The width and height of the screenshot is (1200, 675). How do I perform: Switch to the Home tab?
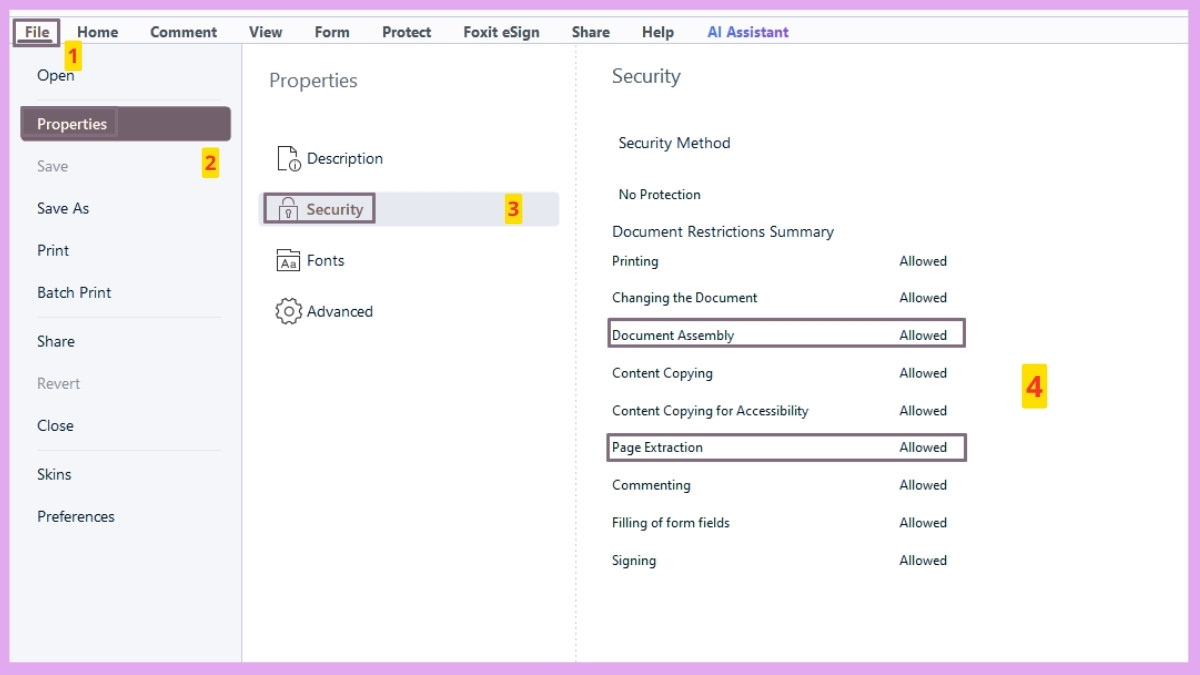[x=97, y=32]
